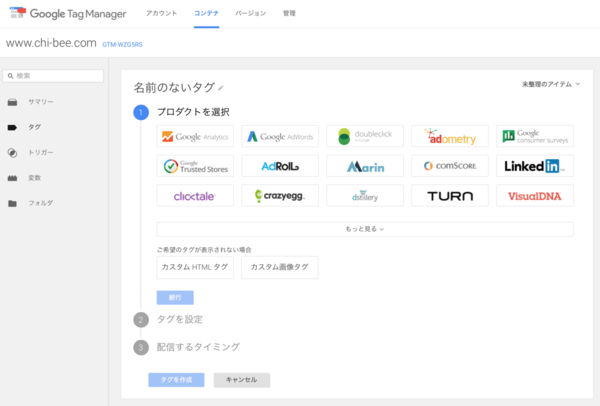Select the DoubleClick product
The height and width of the screenshot is (406, 600).
click(365, 136)
